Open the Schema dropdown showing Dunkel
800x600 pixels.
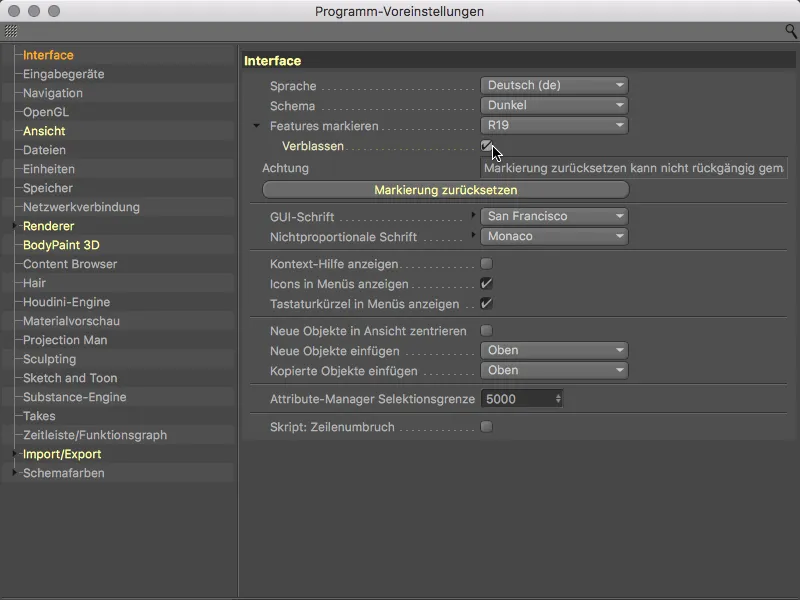click(554, 105)
